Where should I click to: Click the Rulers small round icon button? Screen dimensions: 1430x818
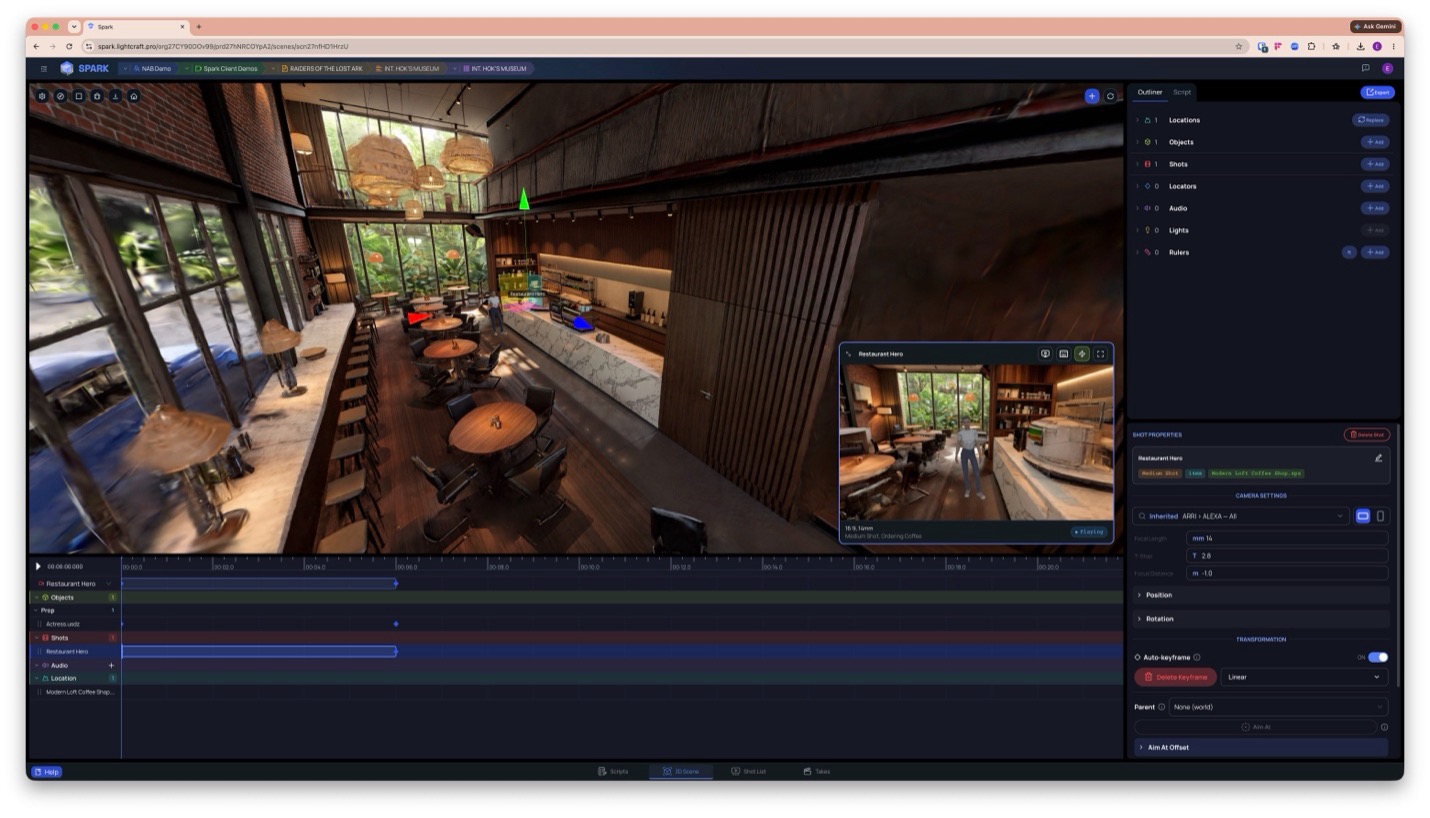pos(1349,252)
